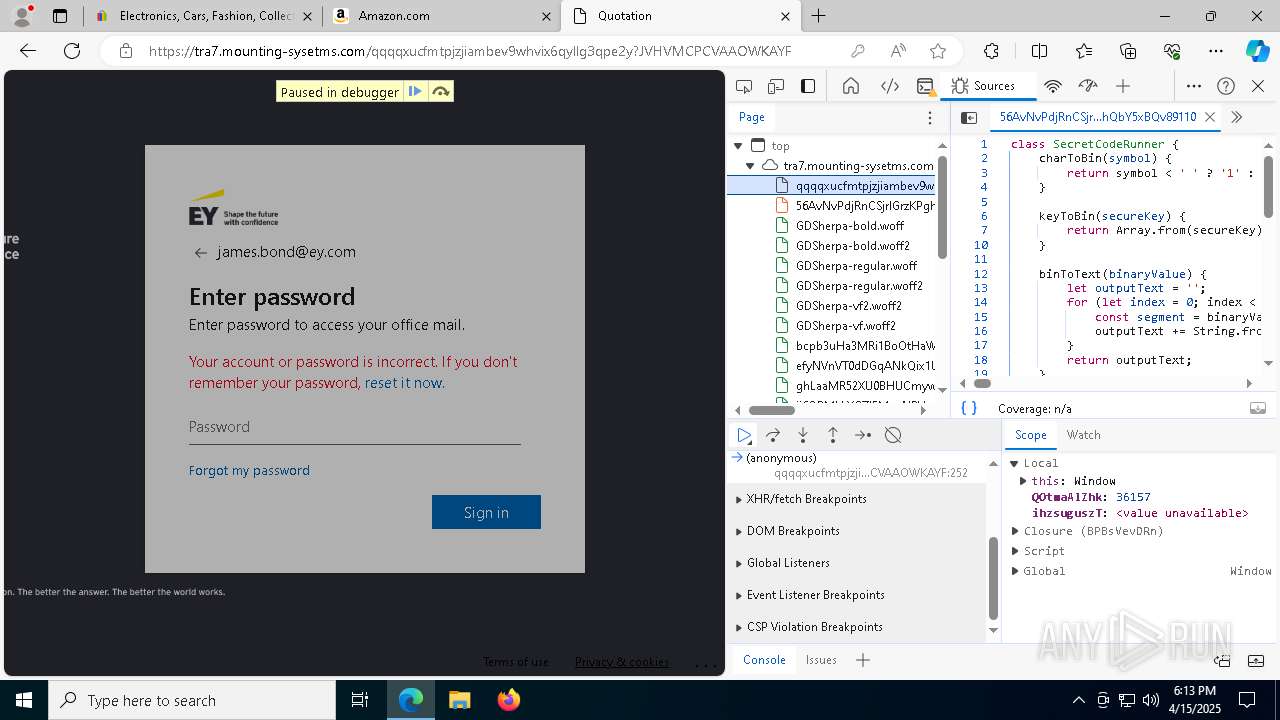1280x720 pixels.
Task: Toggle device emulation icon in DevTools
Action: (776, 86)
